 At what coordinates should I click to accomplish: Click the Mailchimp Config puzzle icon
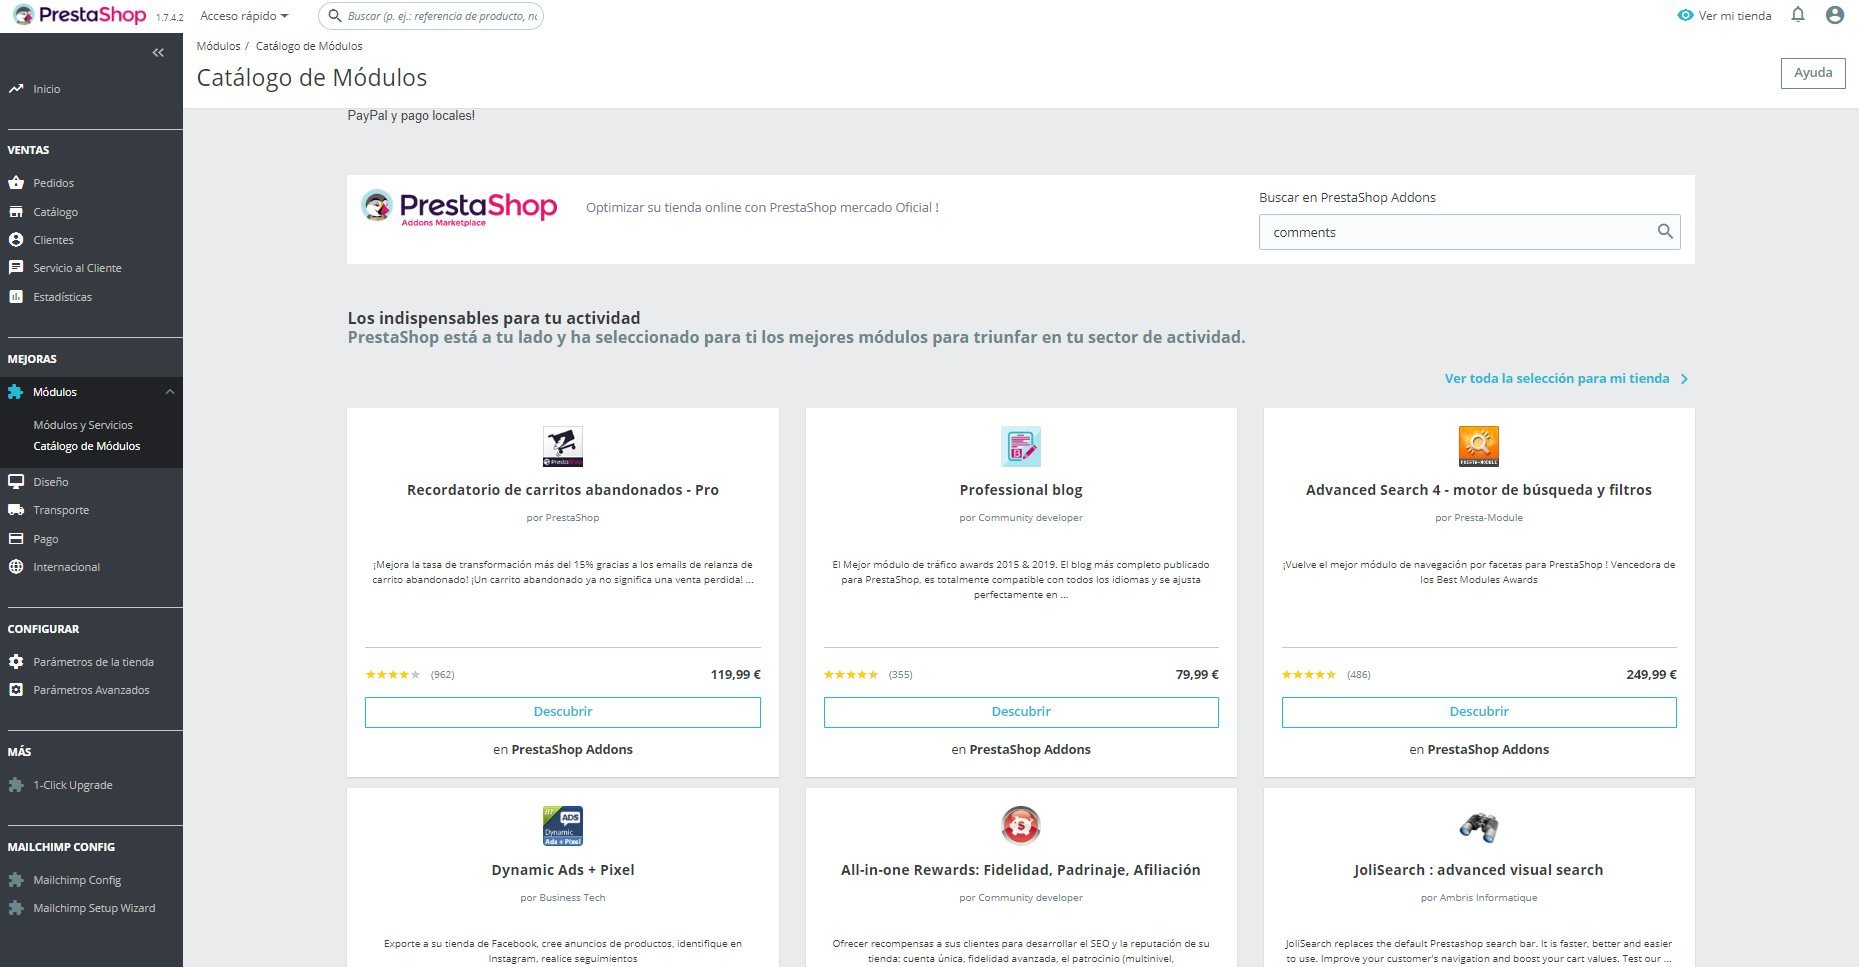(x=16, y=880)
